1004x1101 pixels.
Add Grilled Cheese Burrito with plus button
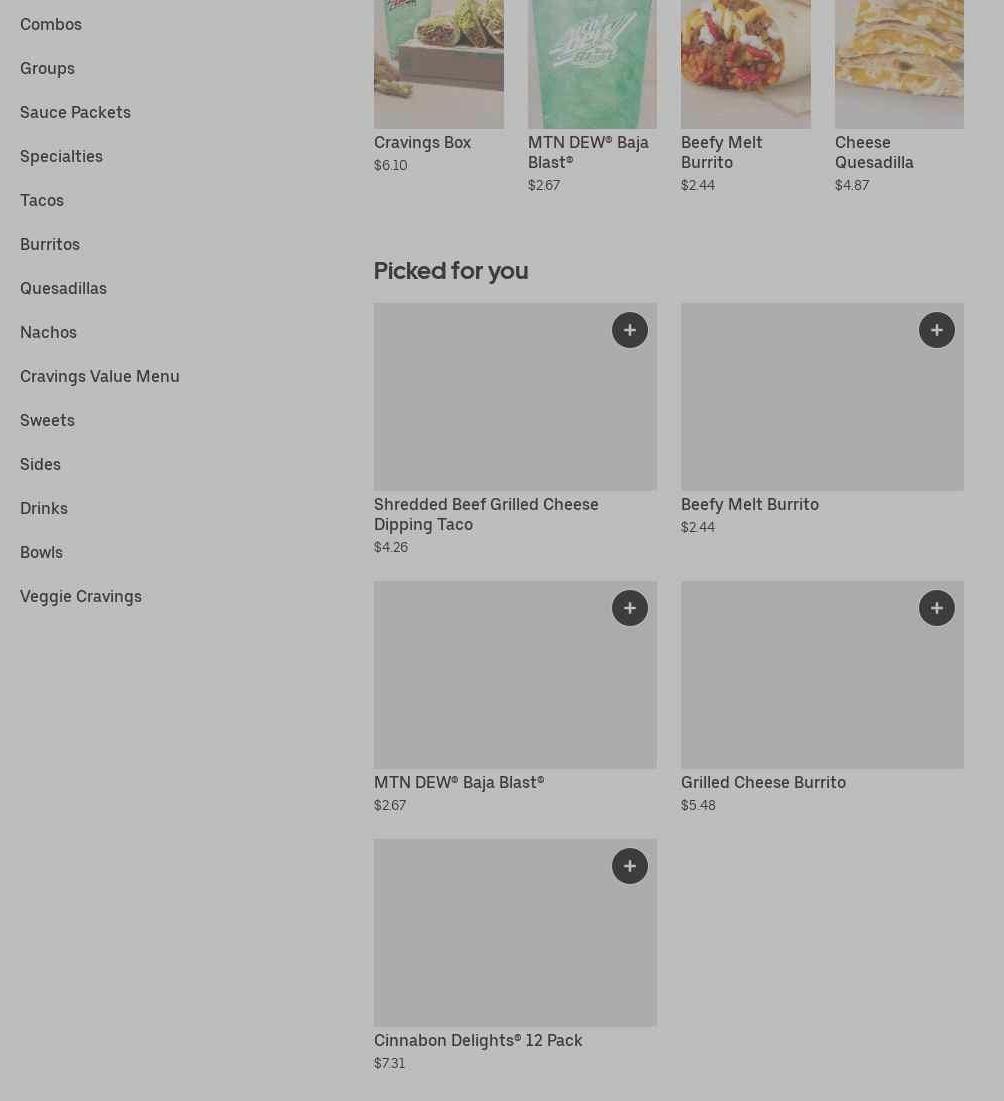click(x=936, y=608)
